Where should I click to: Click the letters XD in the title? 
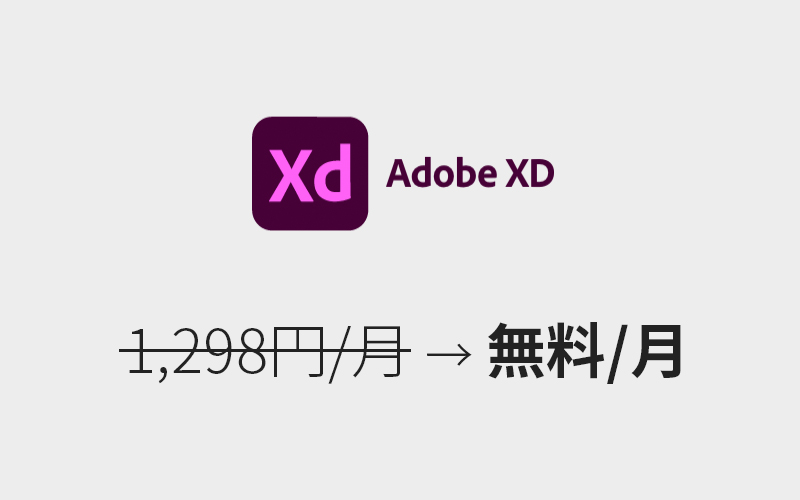(530, 173)
